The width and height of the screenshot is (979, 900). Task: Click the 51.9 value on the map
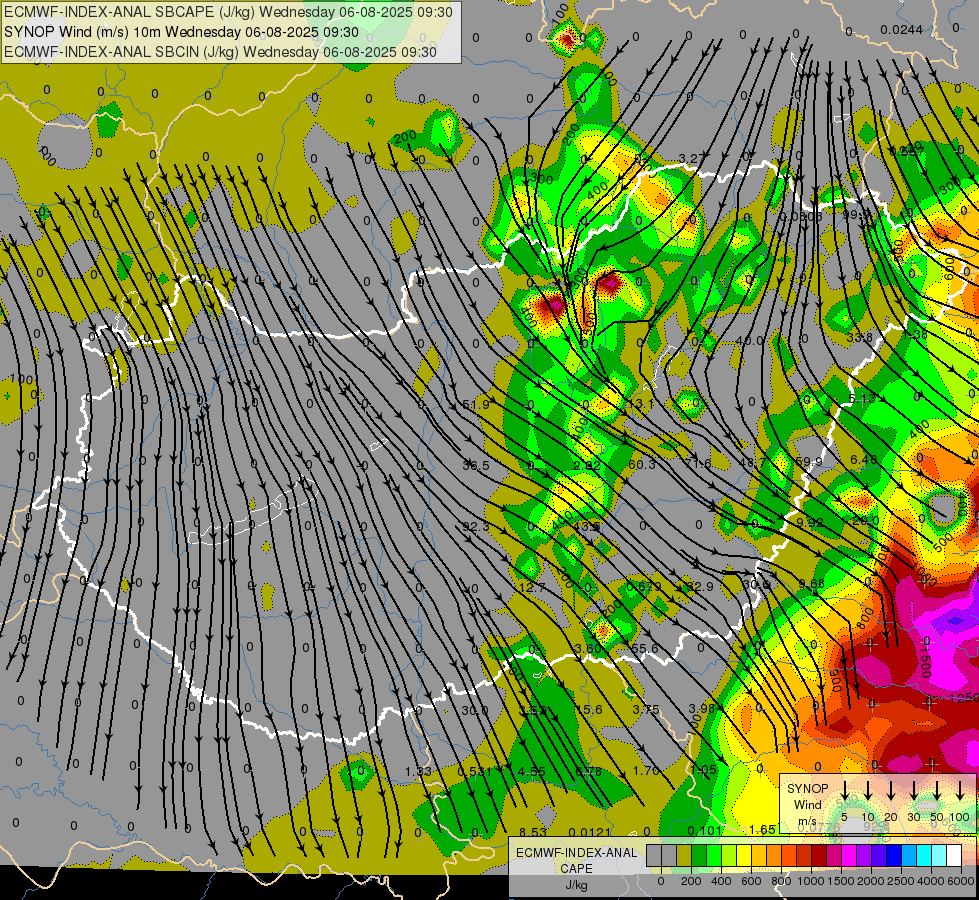click(x=476, y=405)
